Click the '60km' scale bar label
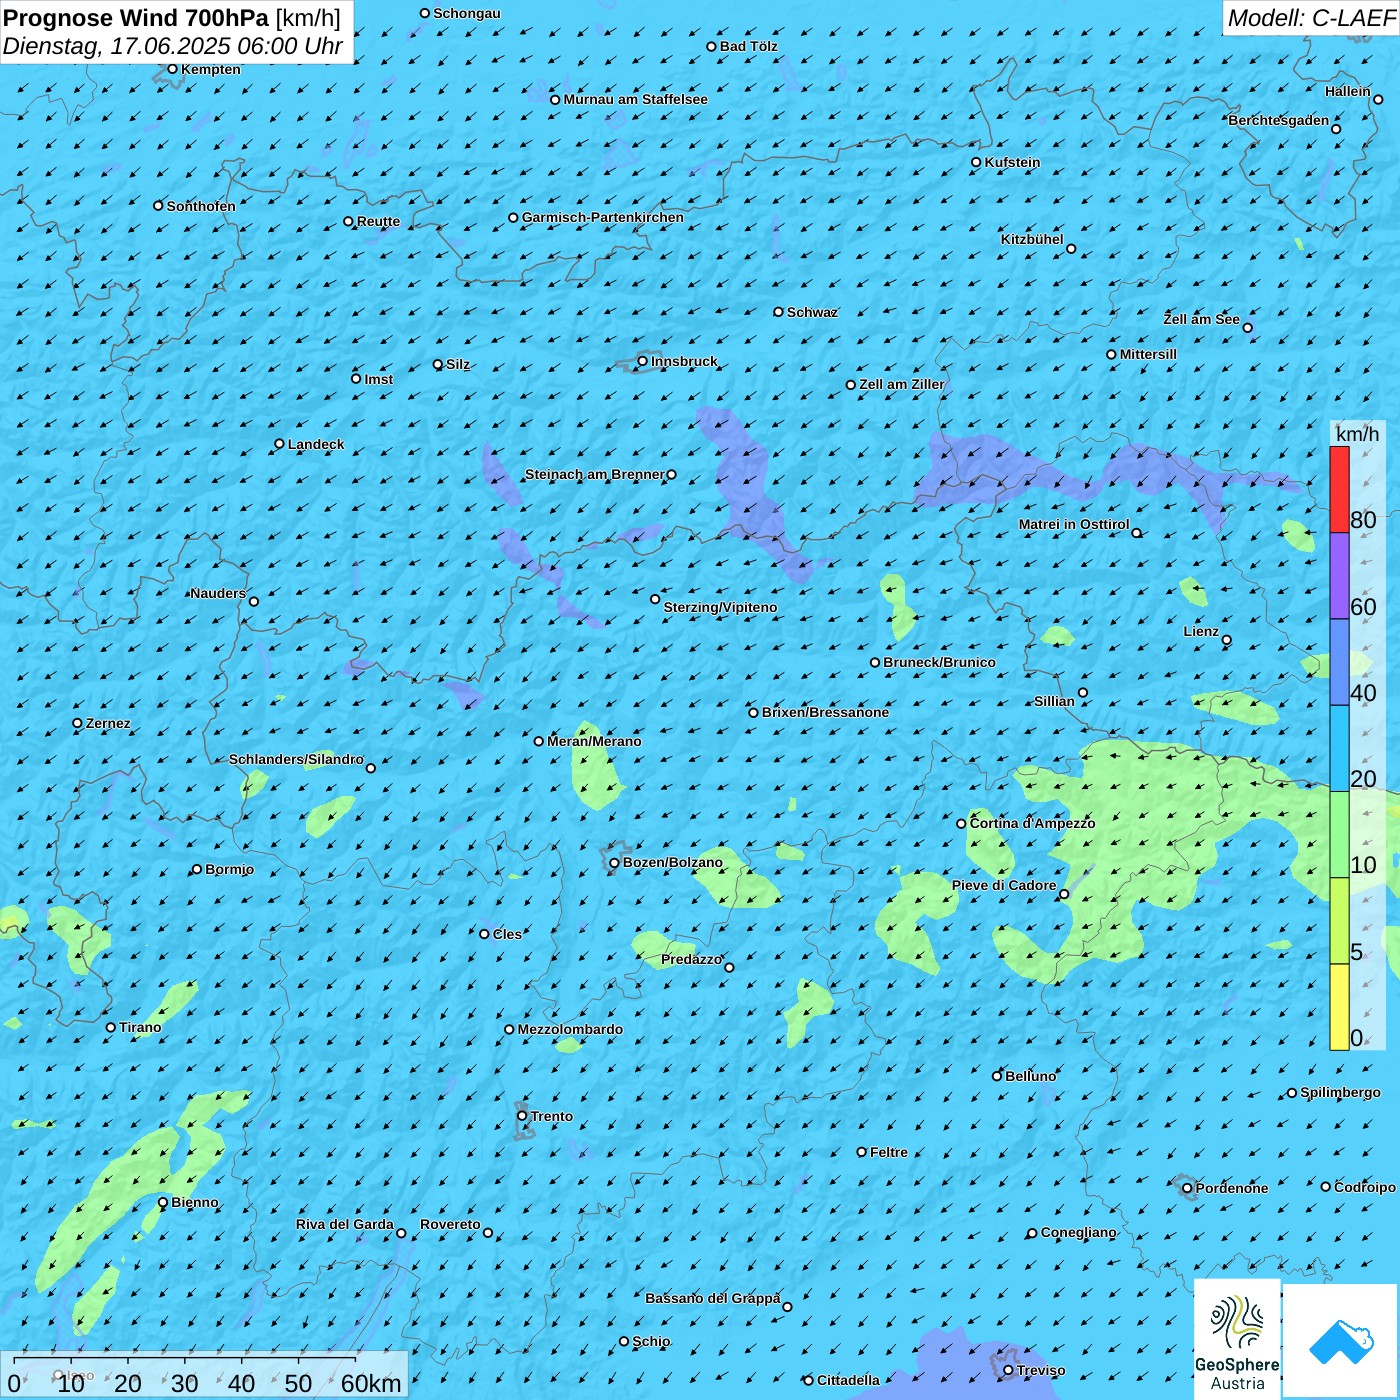This screenshot has height=1400, width=1400. coord(371,1383)
